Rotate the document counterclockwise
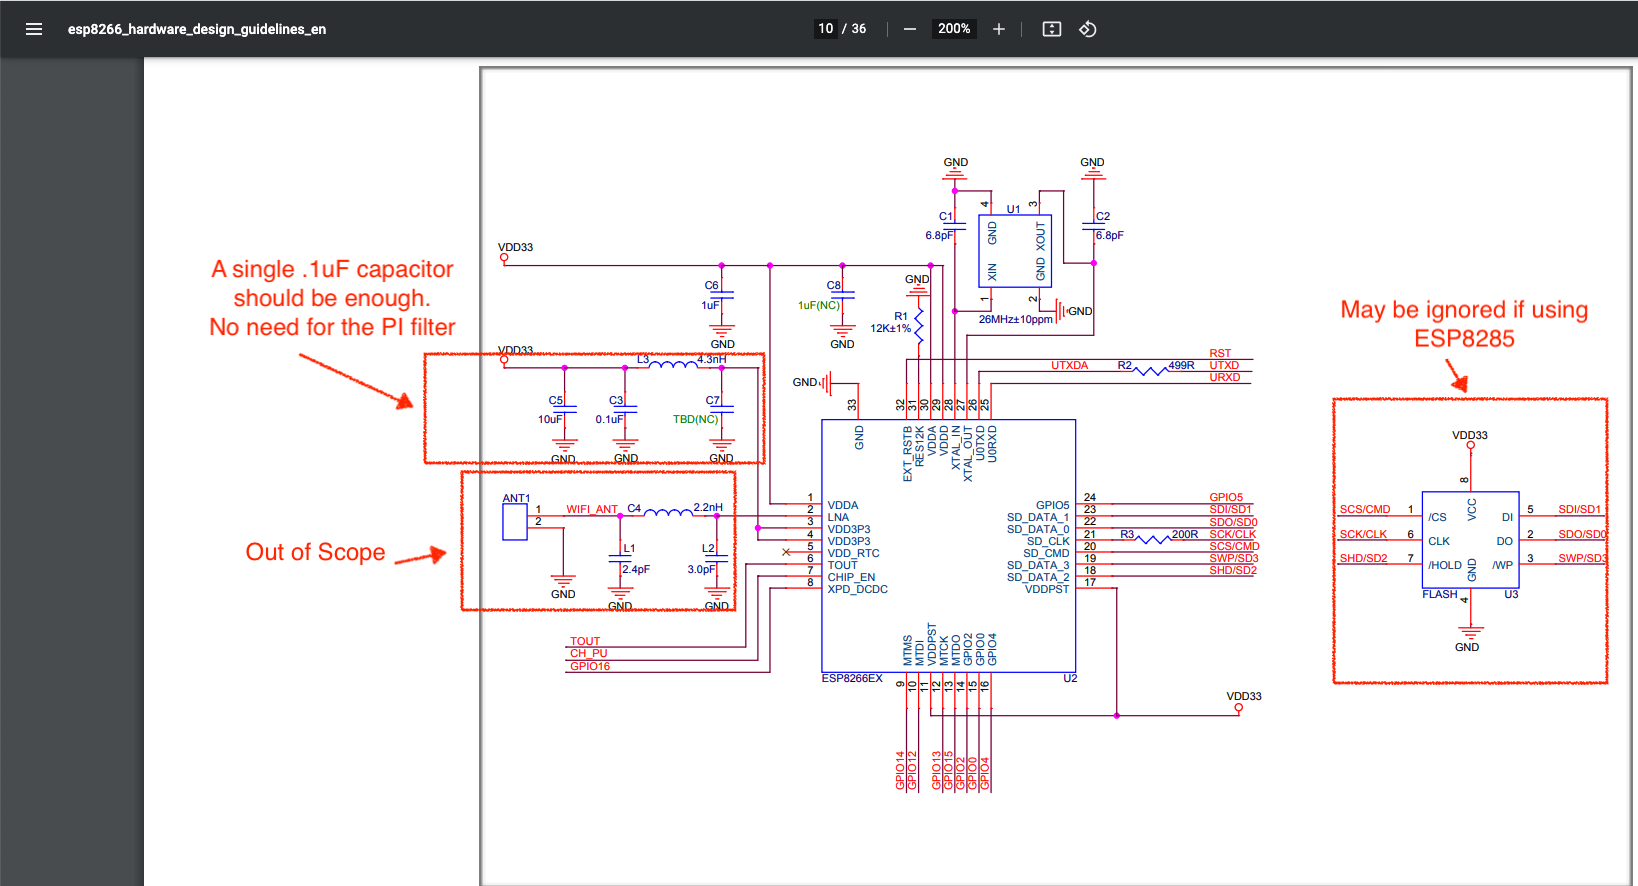The image size is (1638, 886). pyautogui.click(x=1088, y=29)
